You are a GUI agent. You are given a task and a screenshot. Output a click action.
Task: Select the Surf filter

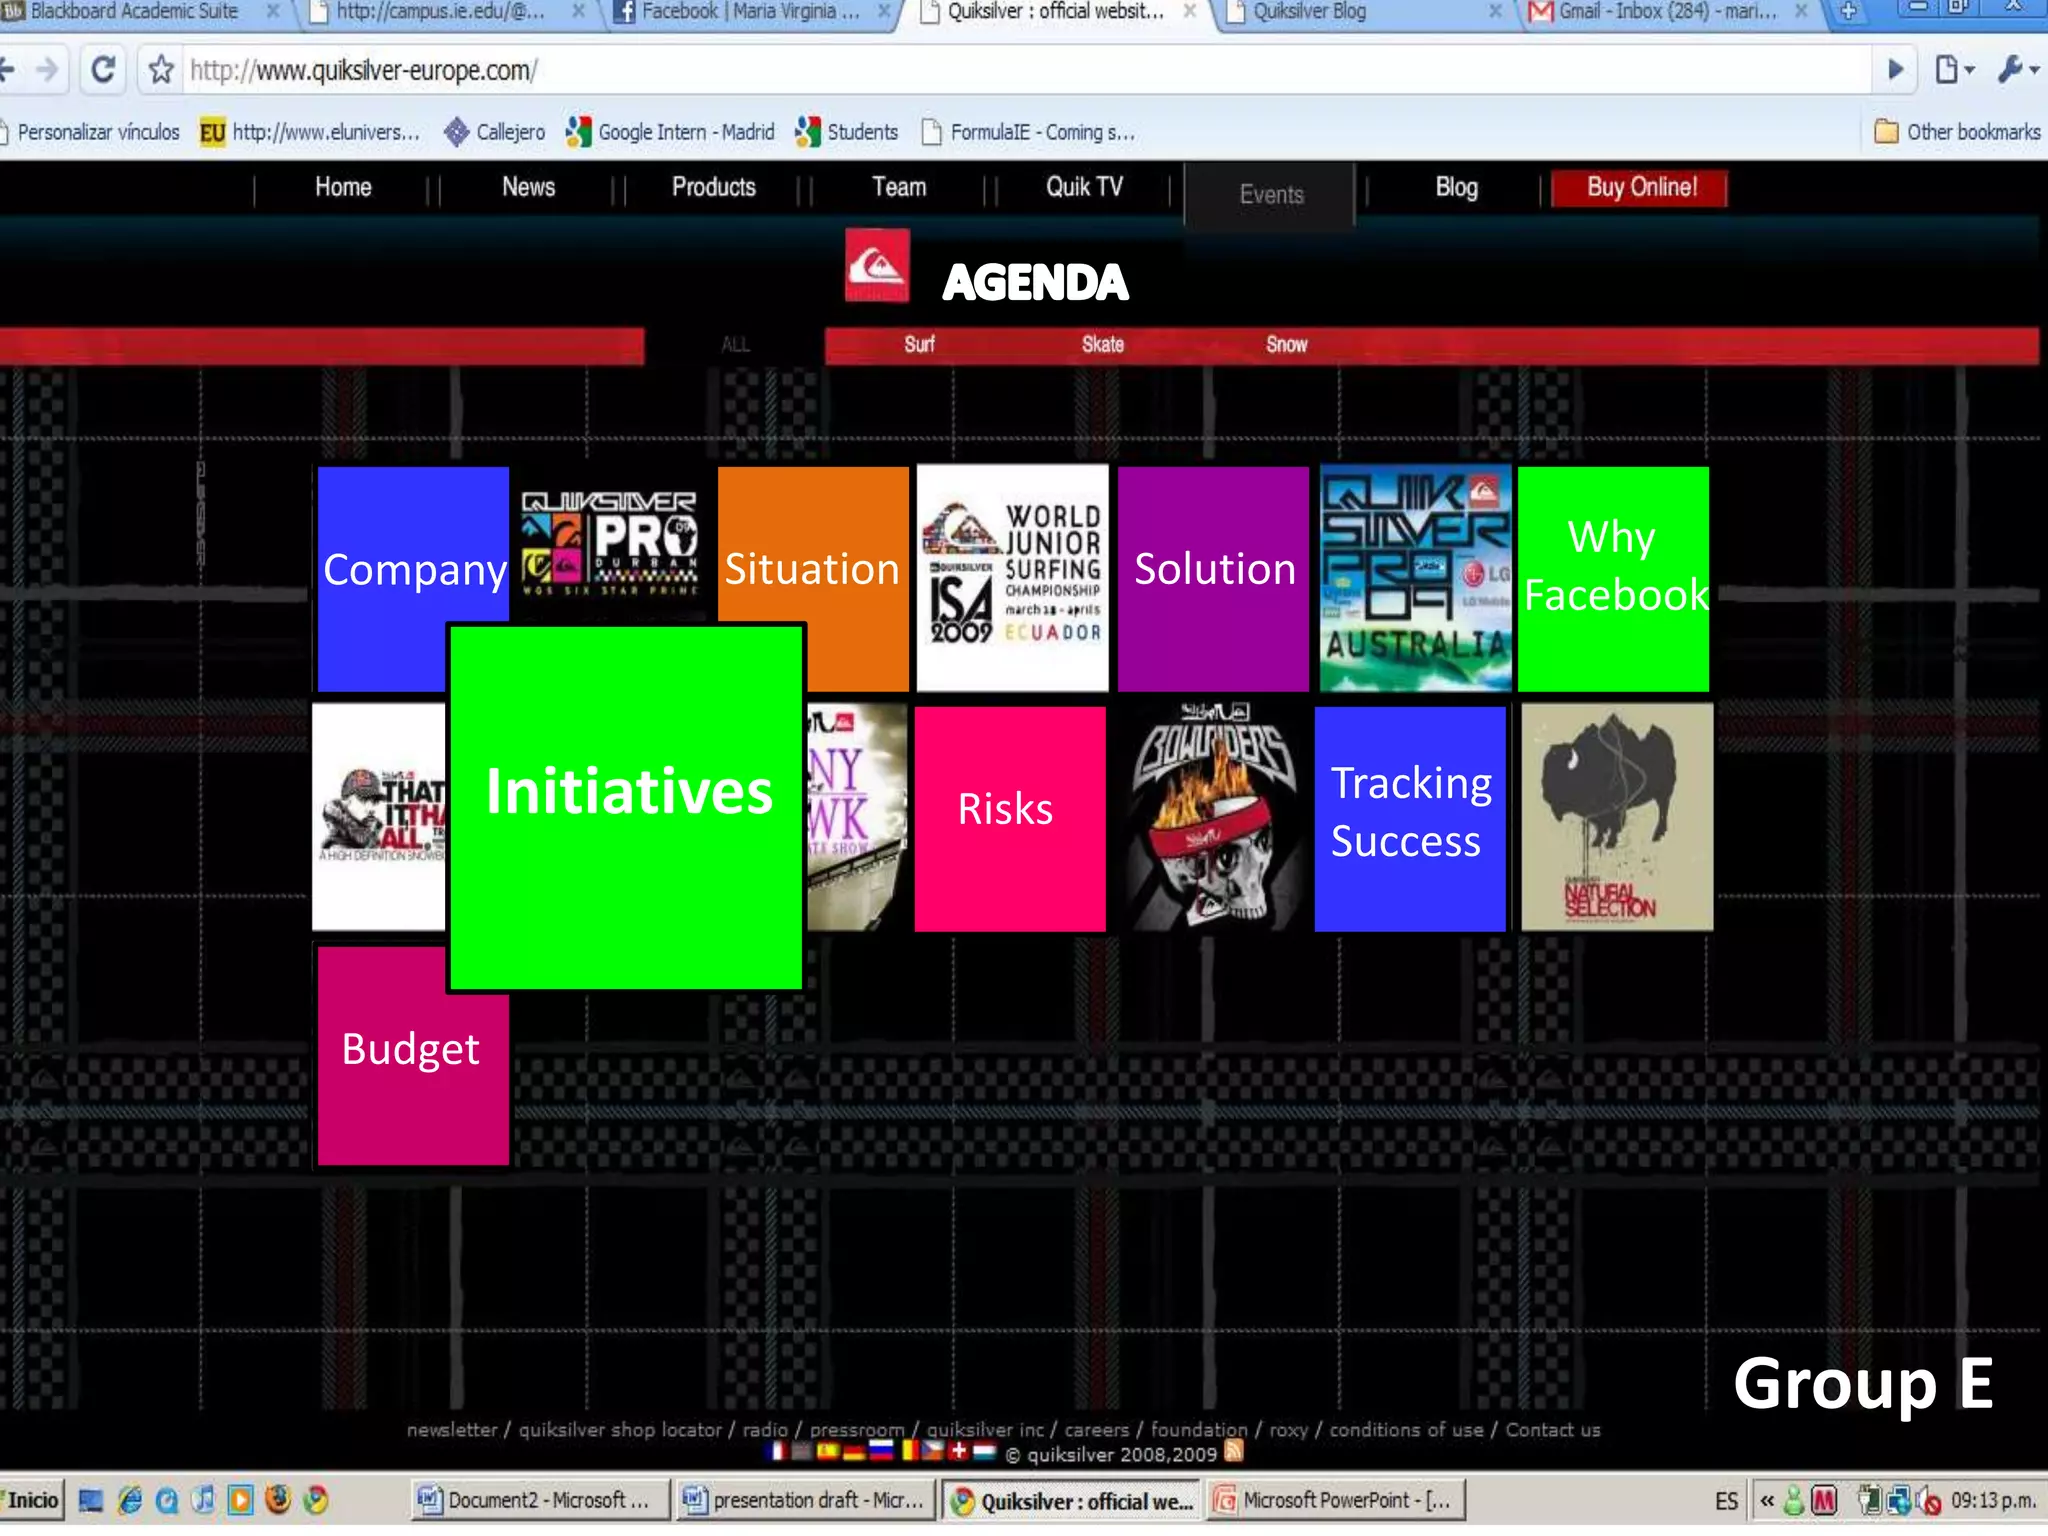click(919, 345)
